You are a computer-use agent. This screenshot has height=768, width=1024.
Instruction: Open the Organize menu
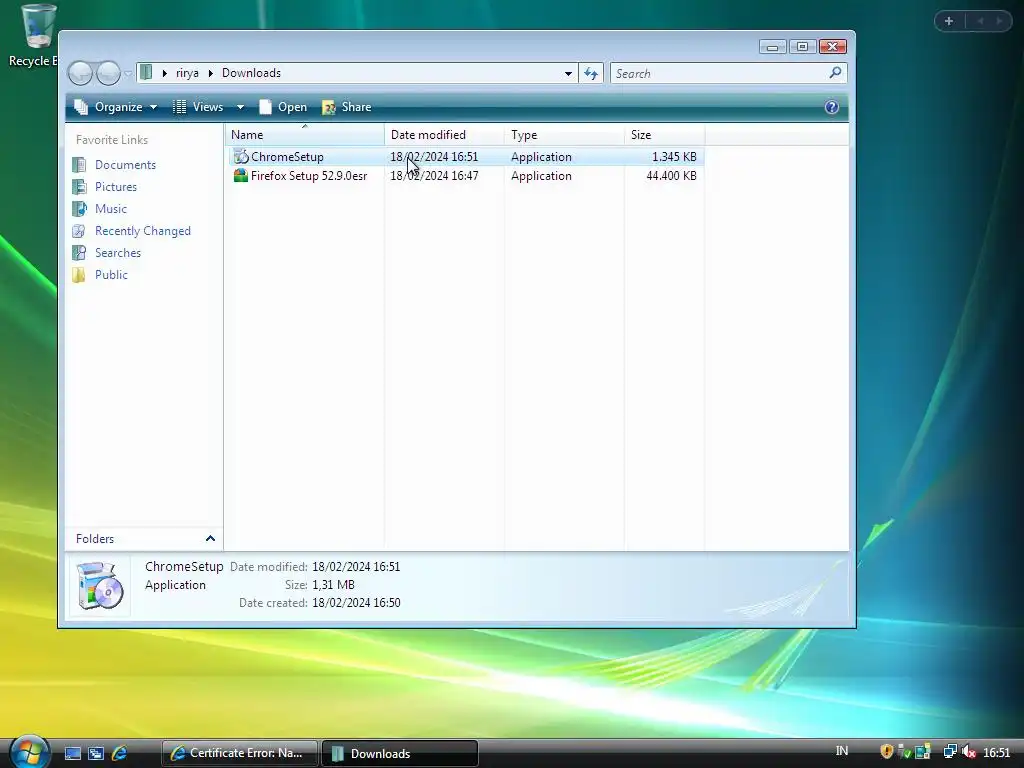116,107
